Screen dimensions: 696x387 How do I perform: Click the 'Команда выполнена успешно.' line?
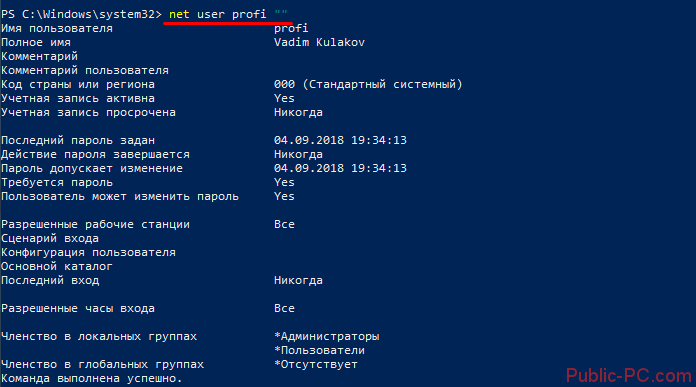tap(91, 379)
